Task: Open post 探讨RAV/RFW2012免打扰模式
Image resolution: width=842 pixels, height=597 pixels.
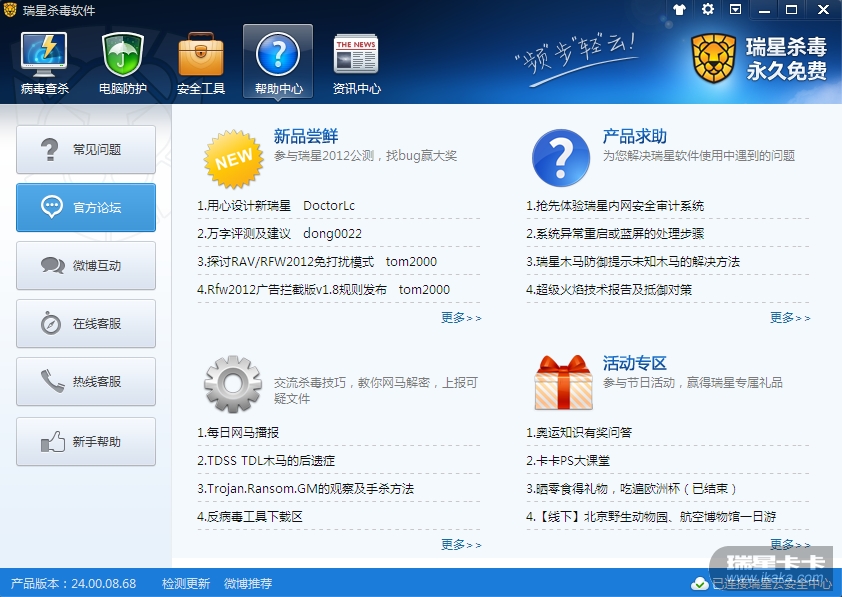Action: click(x=317, y=261)
